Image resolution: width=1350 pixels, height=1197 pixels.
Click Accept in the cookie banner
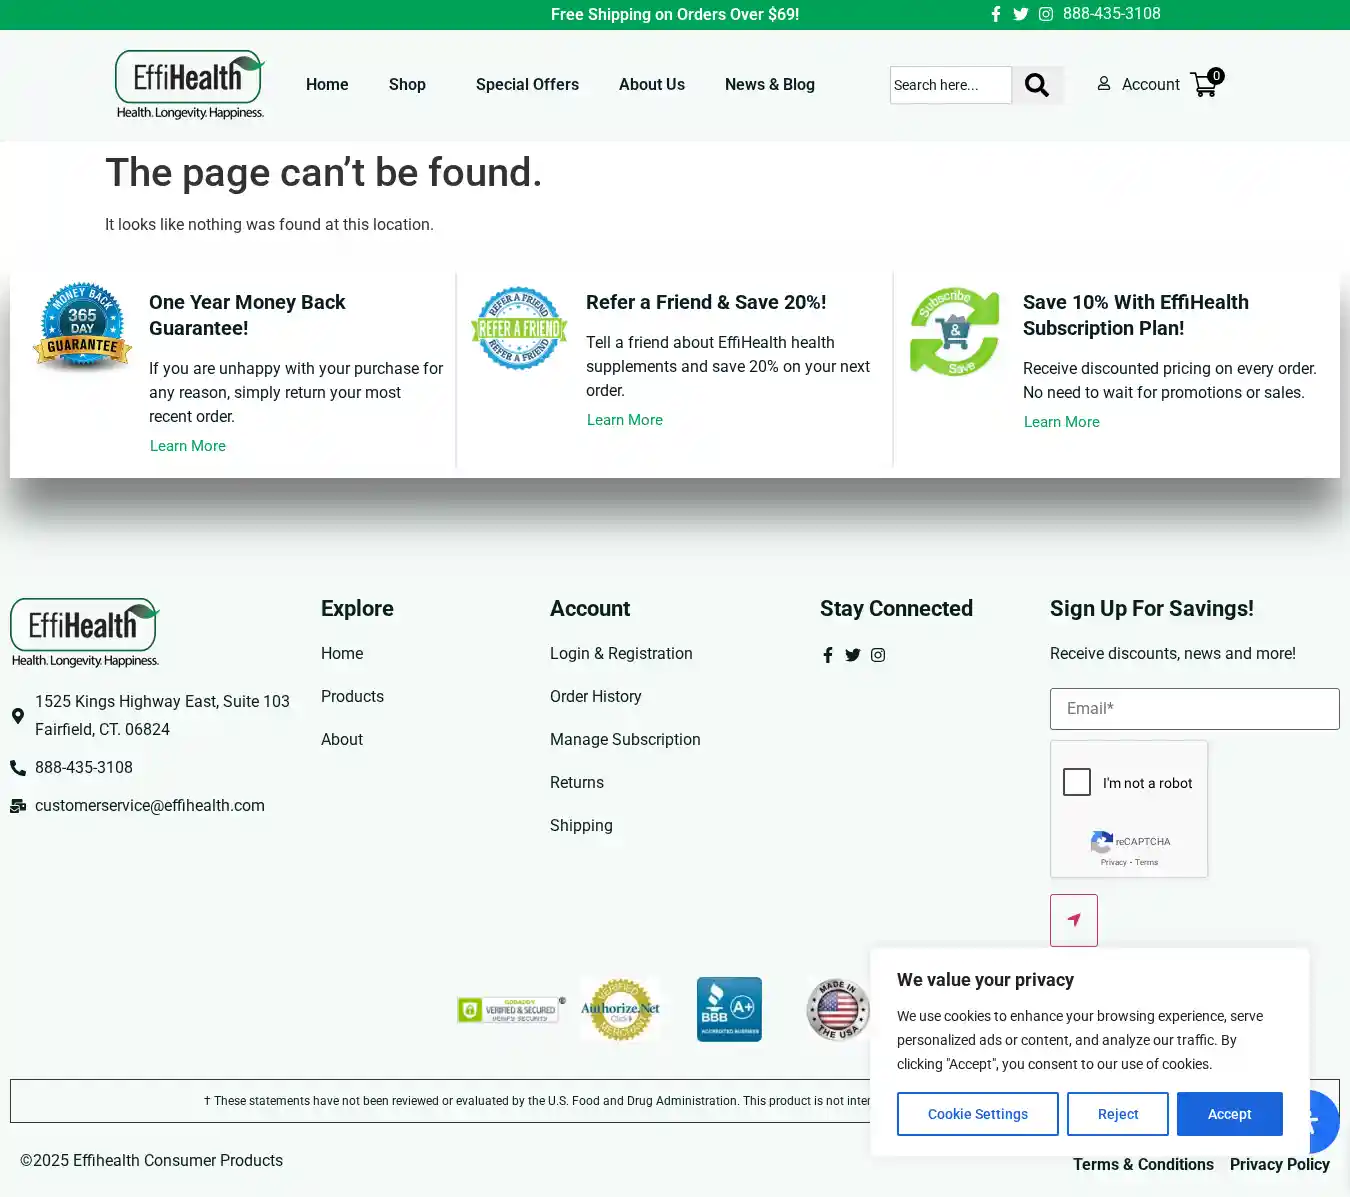(1229, 1114)
